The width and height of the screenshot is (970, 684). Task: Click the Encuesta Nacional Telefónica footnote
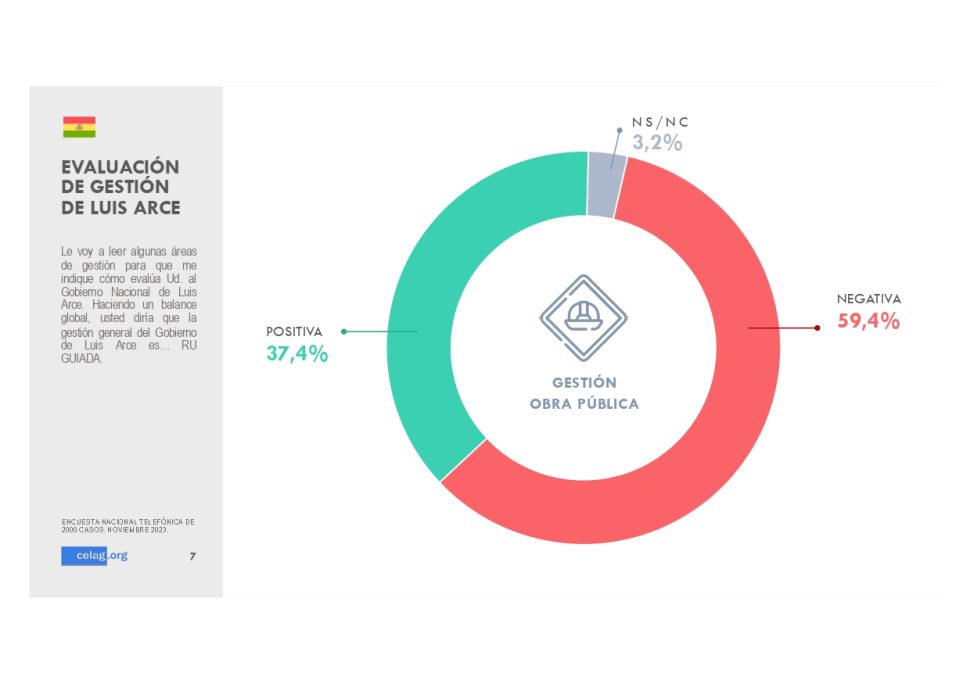(x=128, y=526)
